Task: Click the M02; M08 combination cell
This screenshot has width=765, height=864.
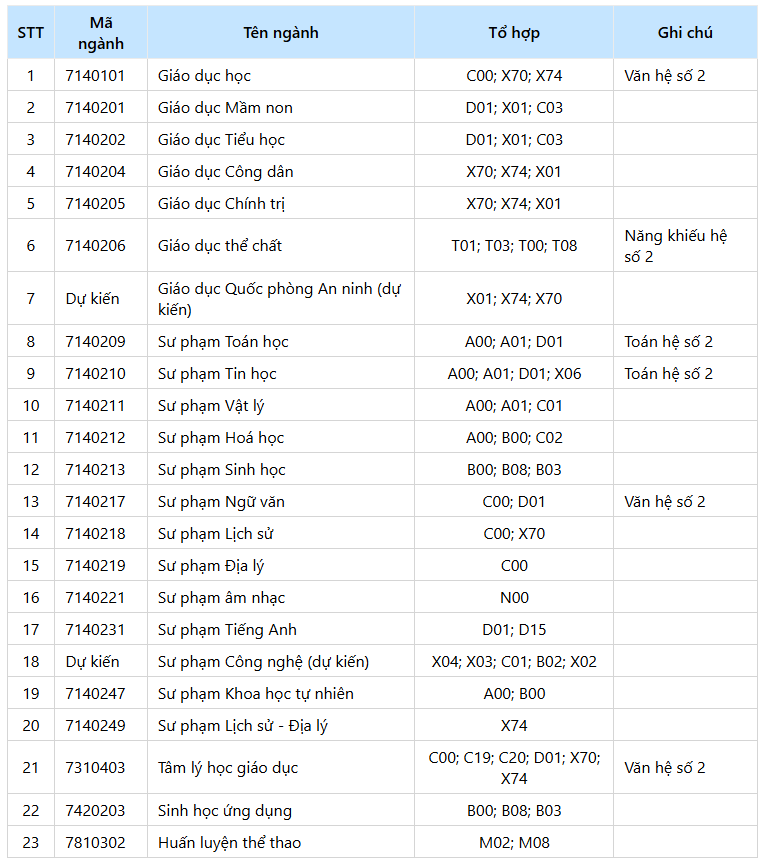Action: tap(514, 843)
